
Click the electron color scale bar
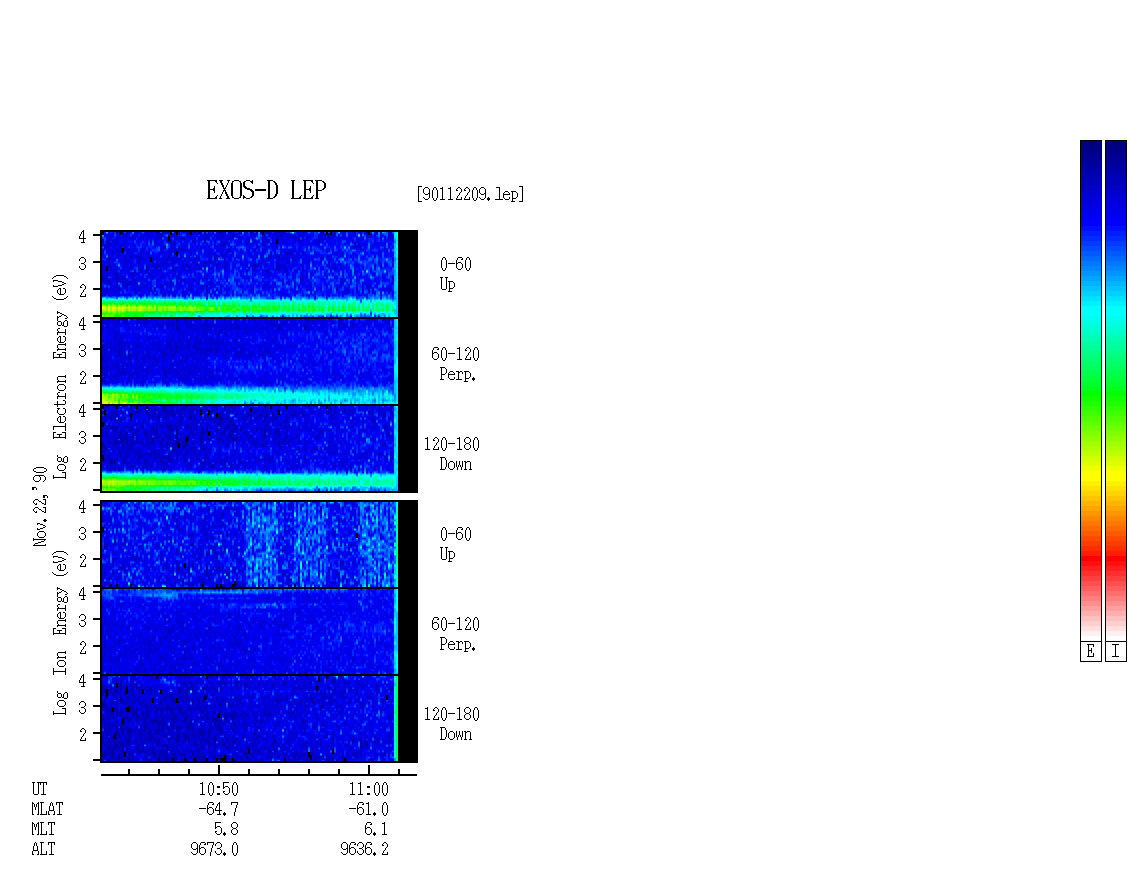point(1090,390)
